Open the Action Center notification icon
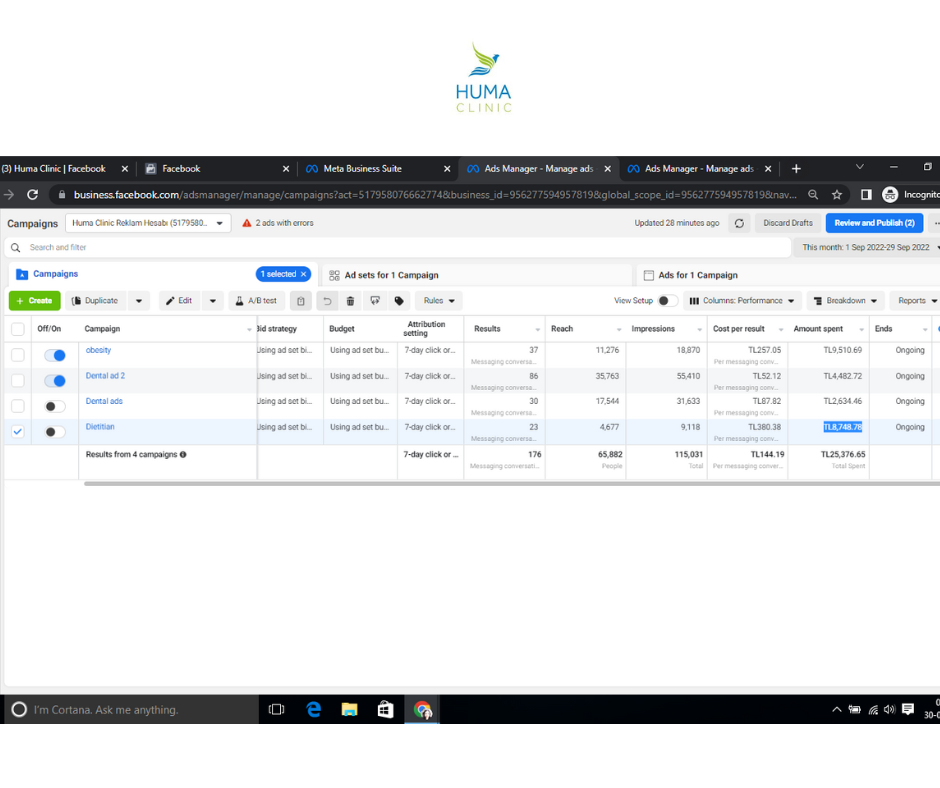Image resolution: width=940 pixels, height=788 pixels. coord(908,709)
